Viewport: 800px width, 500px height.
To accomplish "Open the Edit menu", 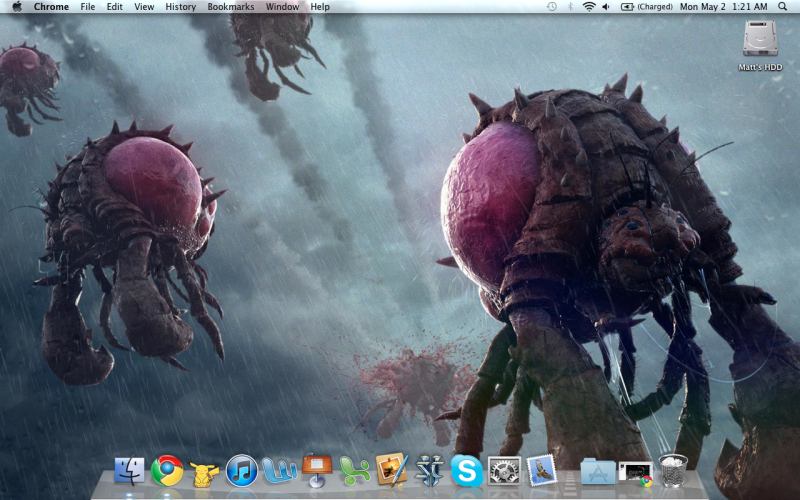I will [114, 7].
